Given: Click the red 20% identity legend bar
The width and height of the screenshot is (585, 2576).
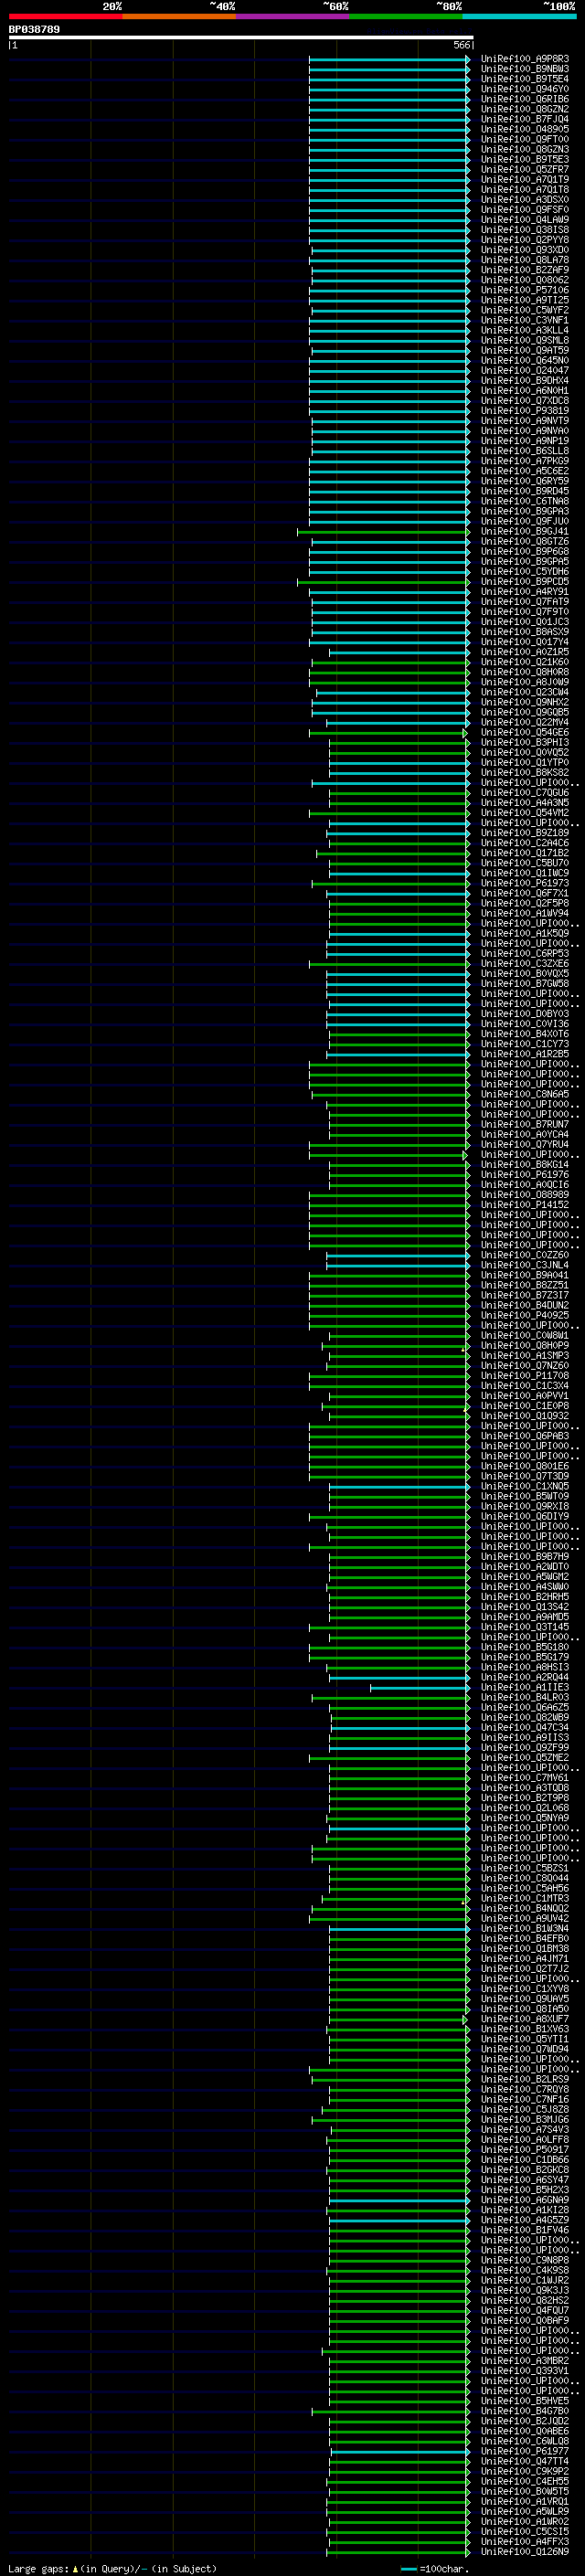Looking at the screenshot, I should tap(65, 16).
